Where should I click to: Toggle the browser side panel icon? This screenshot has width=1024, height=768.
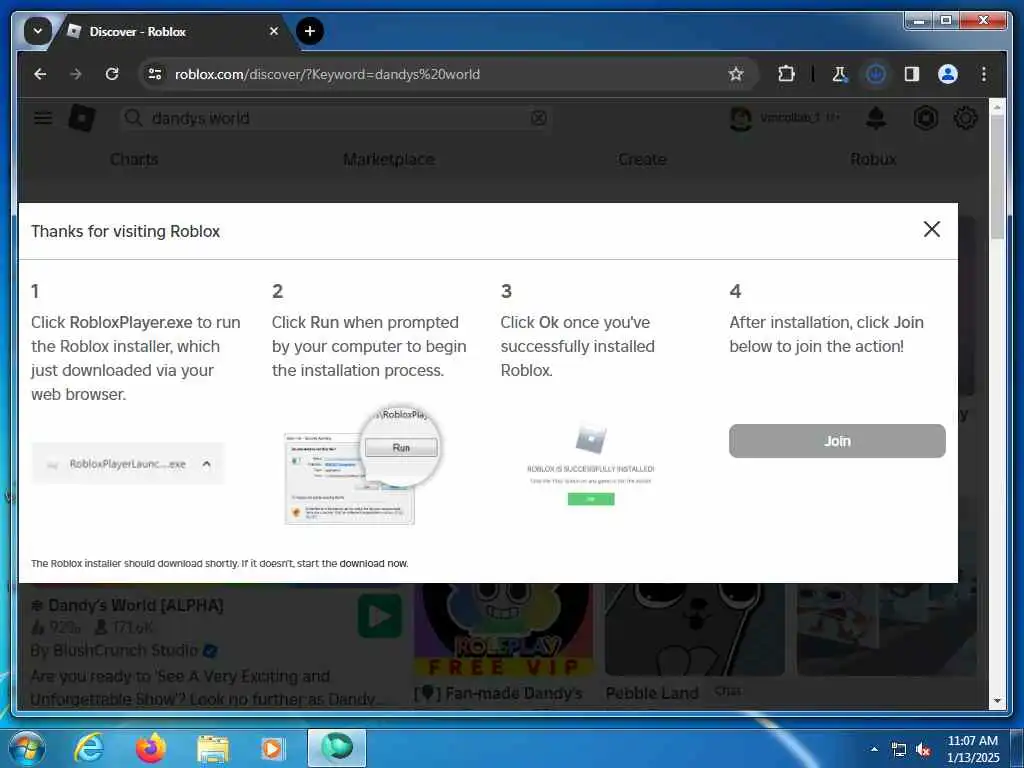(x=912, y=74)
